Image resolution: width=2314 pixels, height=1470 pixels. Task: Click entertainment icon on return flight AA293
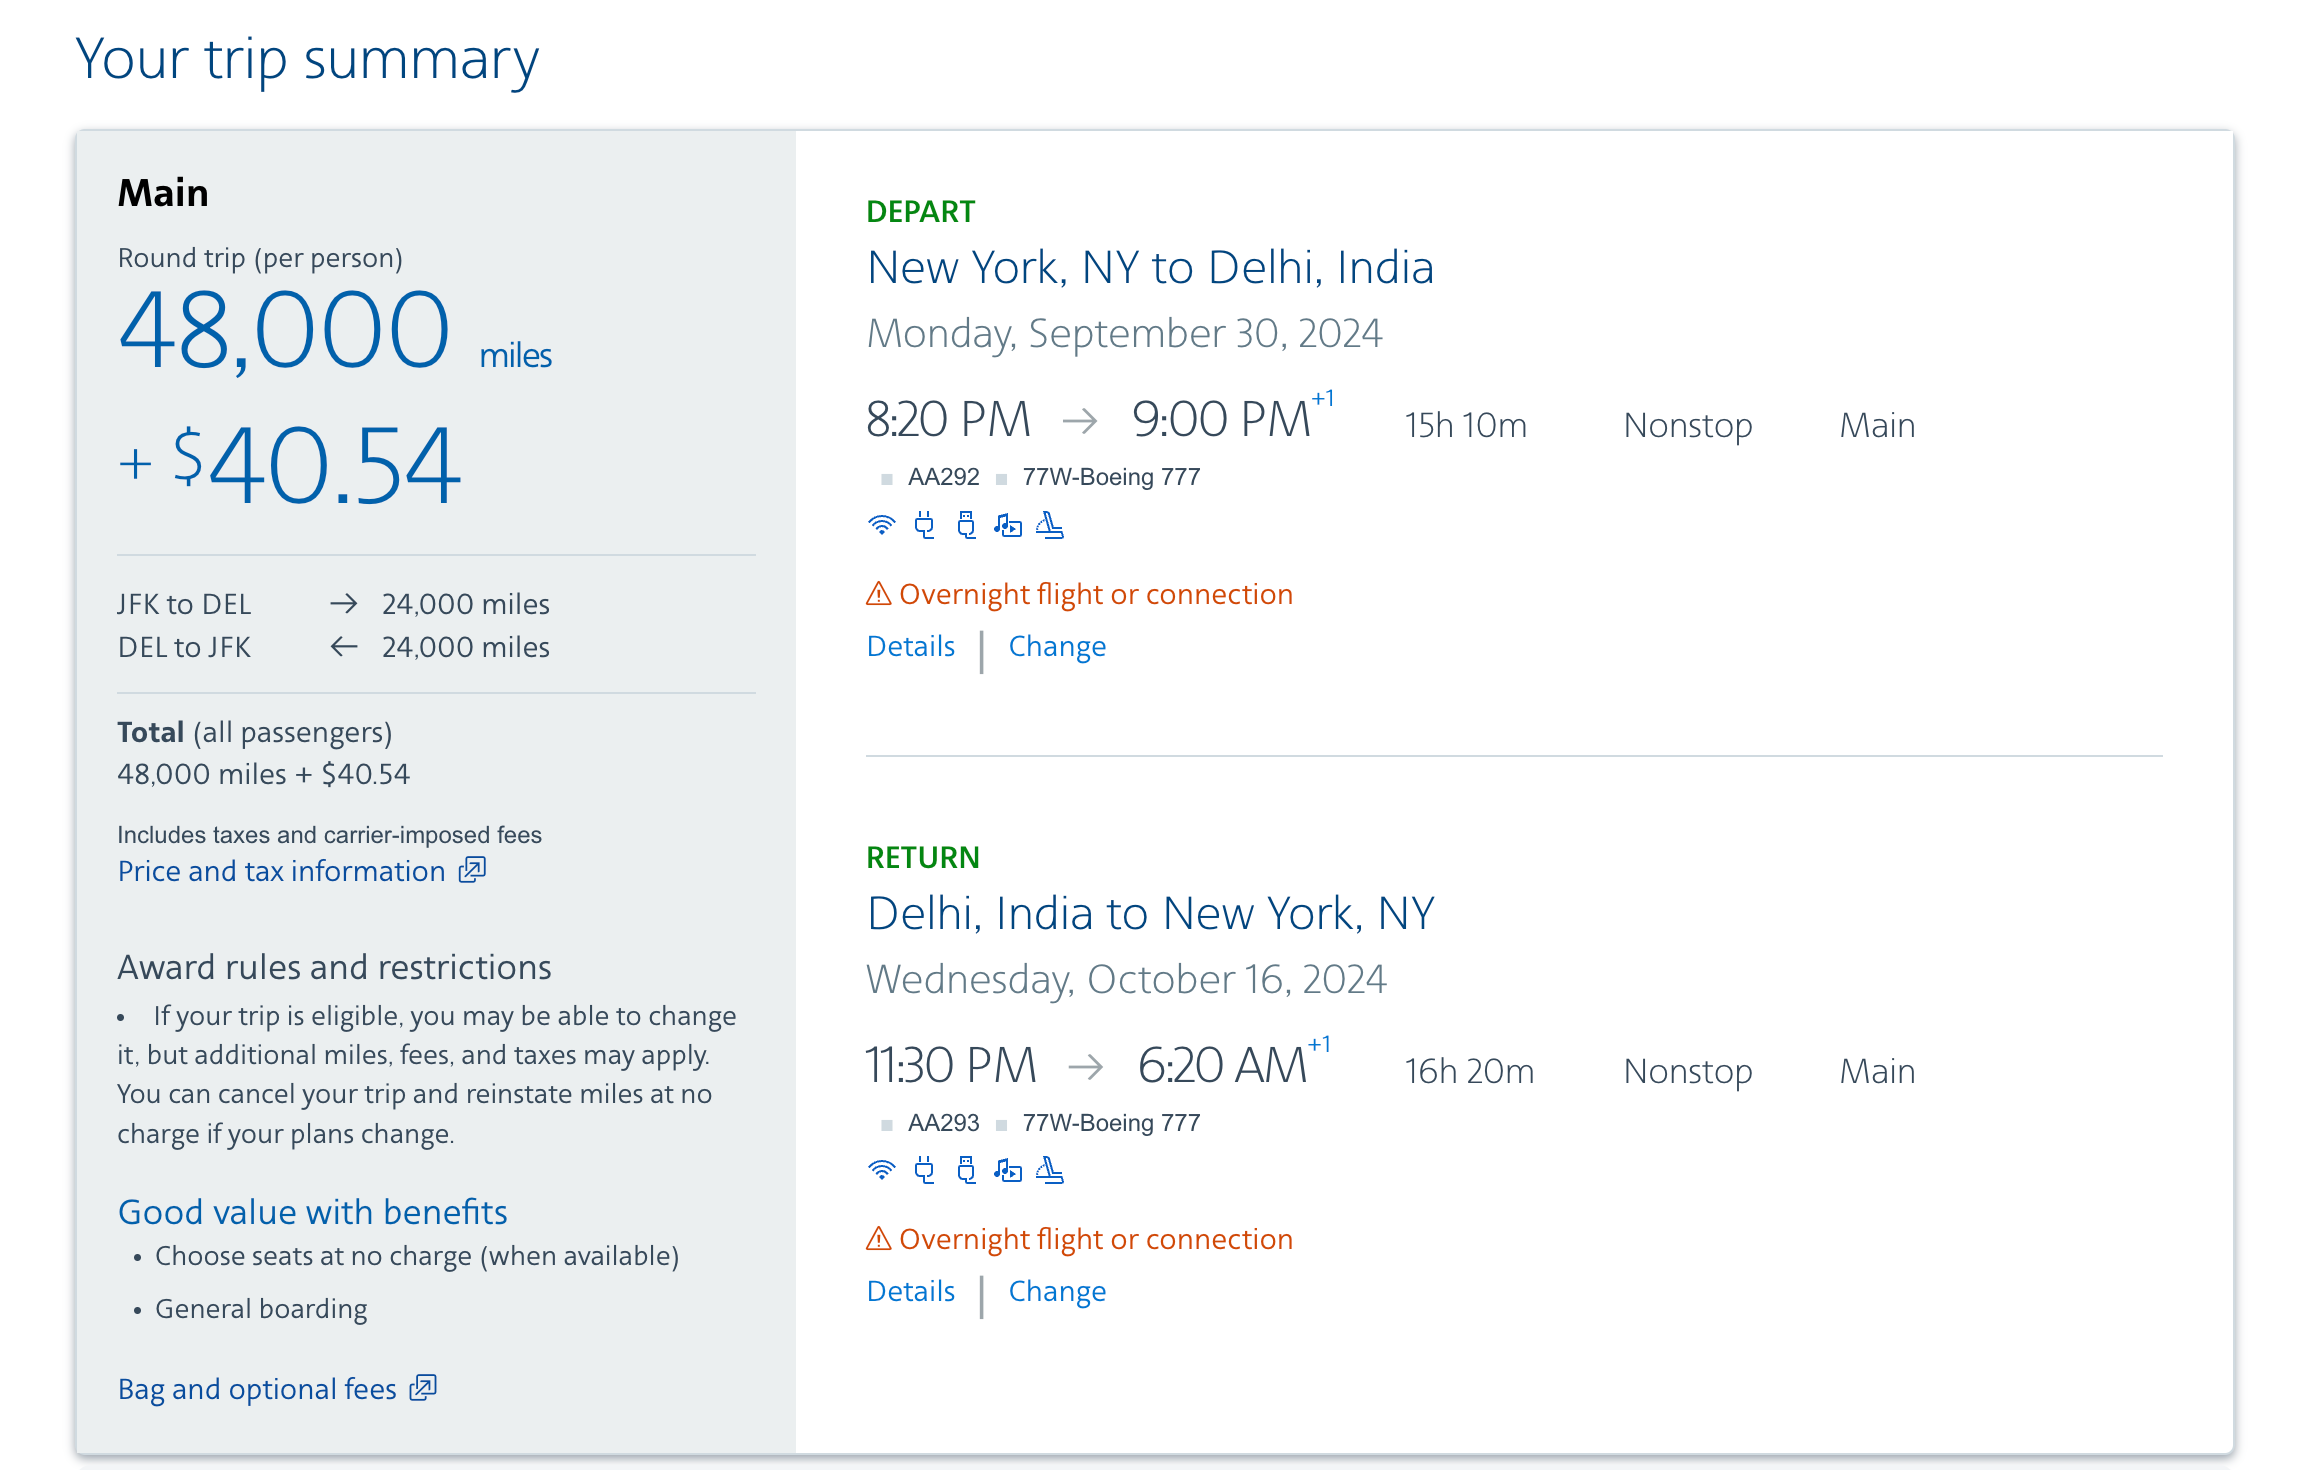[1007, 1170]
